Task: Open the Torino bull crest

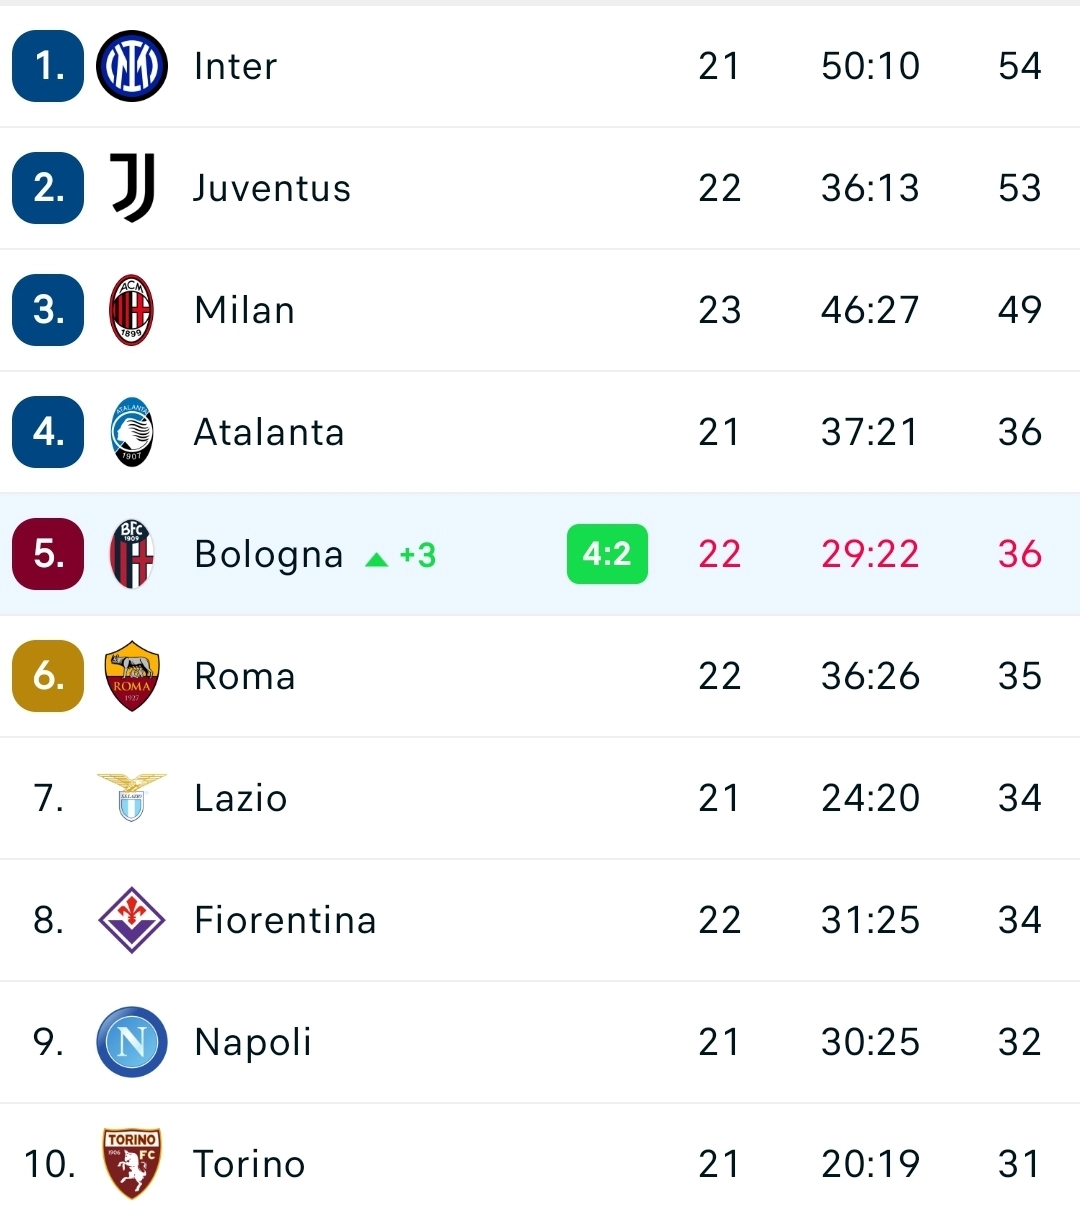Action: pos(132,1163)
